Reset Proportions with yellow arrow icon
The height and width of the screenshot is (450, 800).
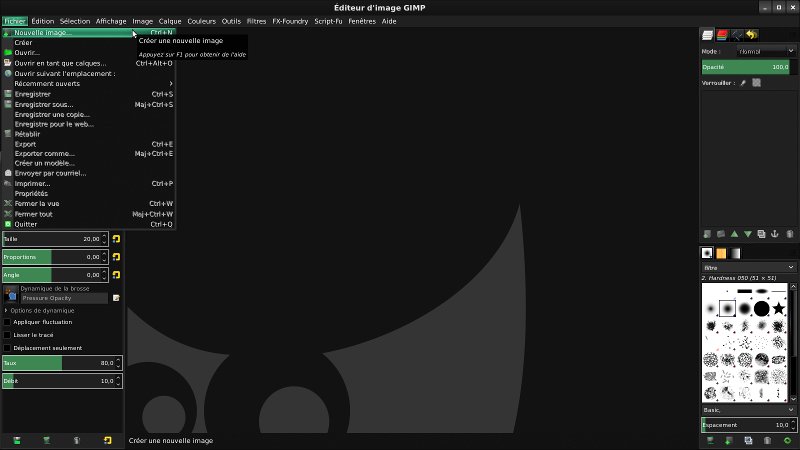[x=116, y=257]
